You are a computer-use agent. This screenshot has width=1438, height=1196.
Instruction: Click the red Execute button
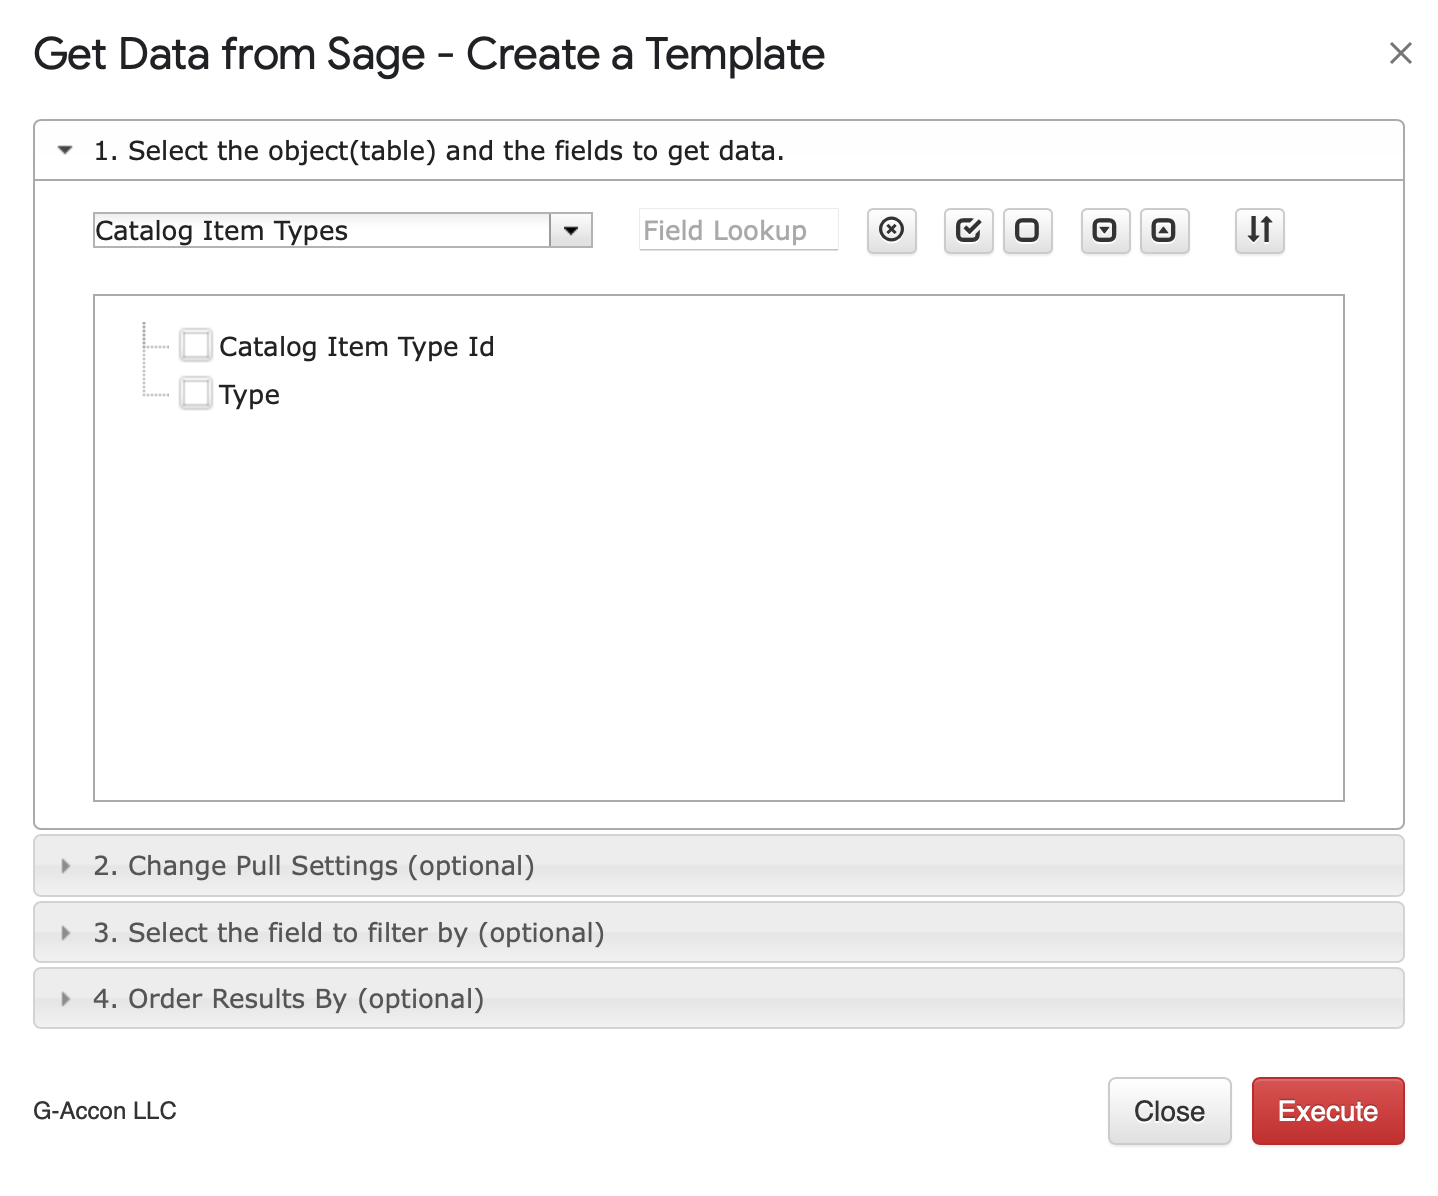click(x=1328, y=1111)
